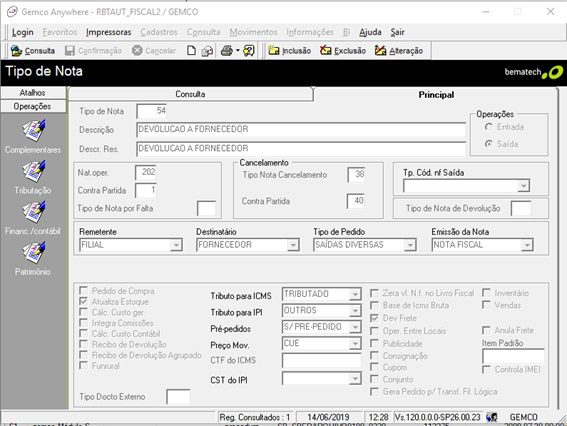Toggle the Dev Frete checkbox

click(x=375, y=318)
